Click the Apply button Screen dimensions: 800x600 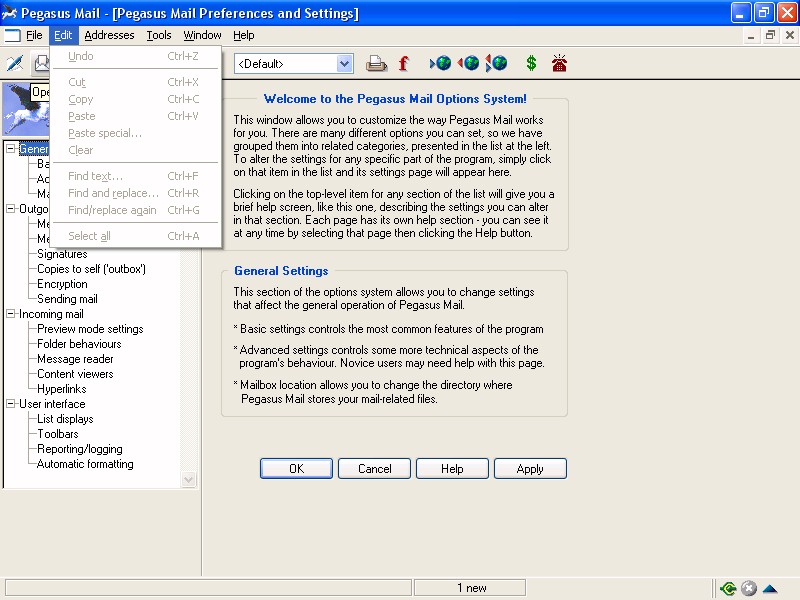coord(530,468)
